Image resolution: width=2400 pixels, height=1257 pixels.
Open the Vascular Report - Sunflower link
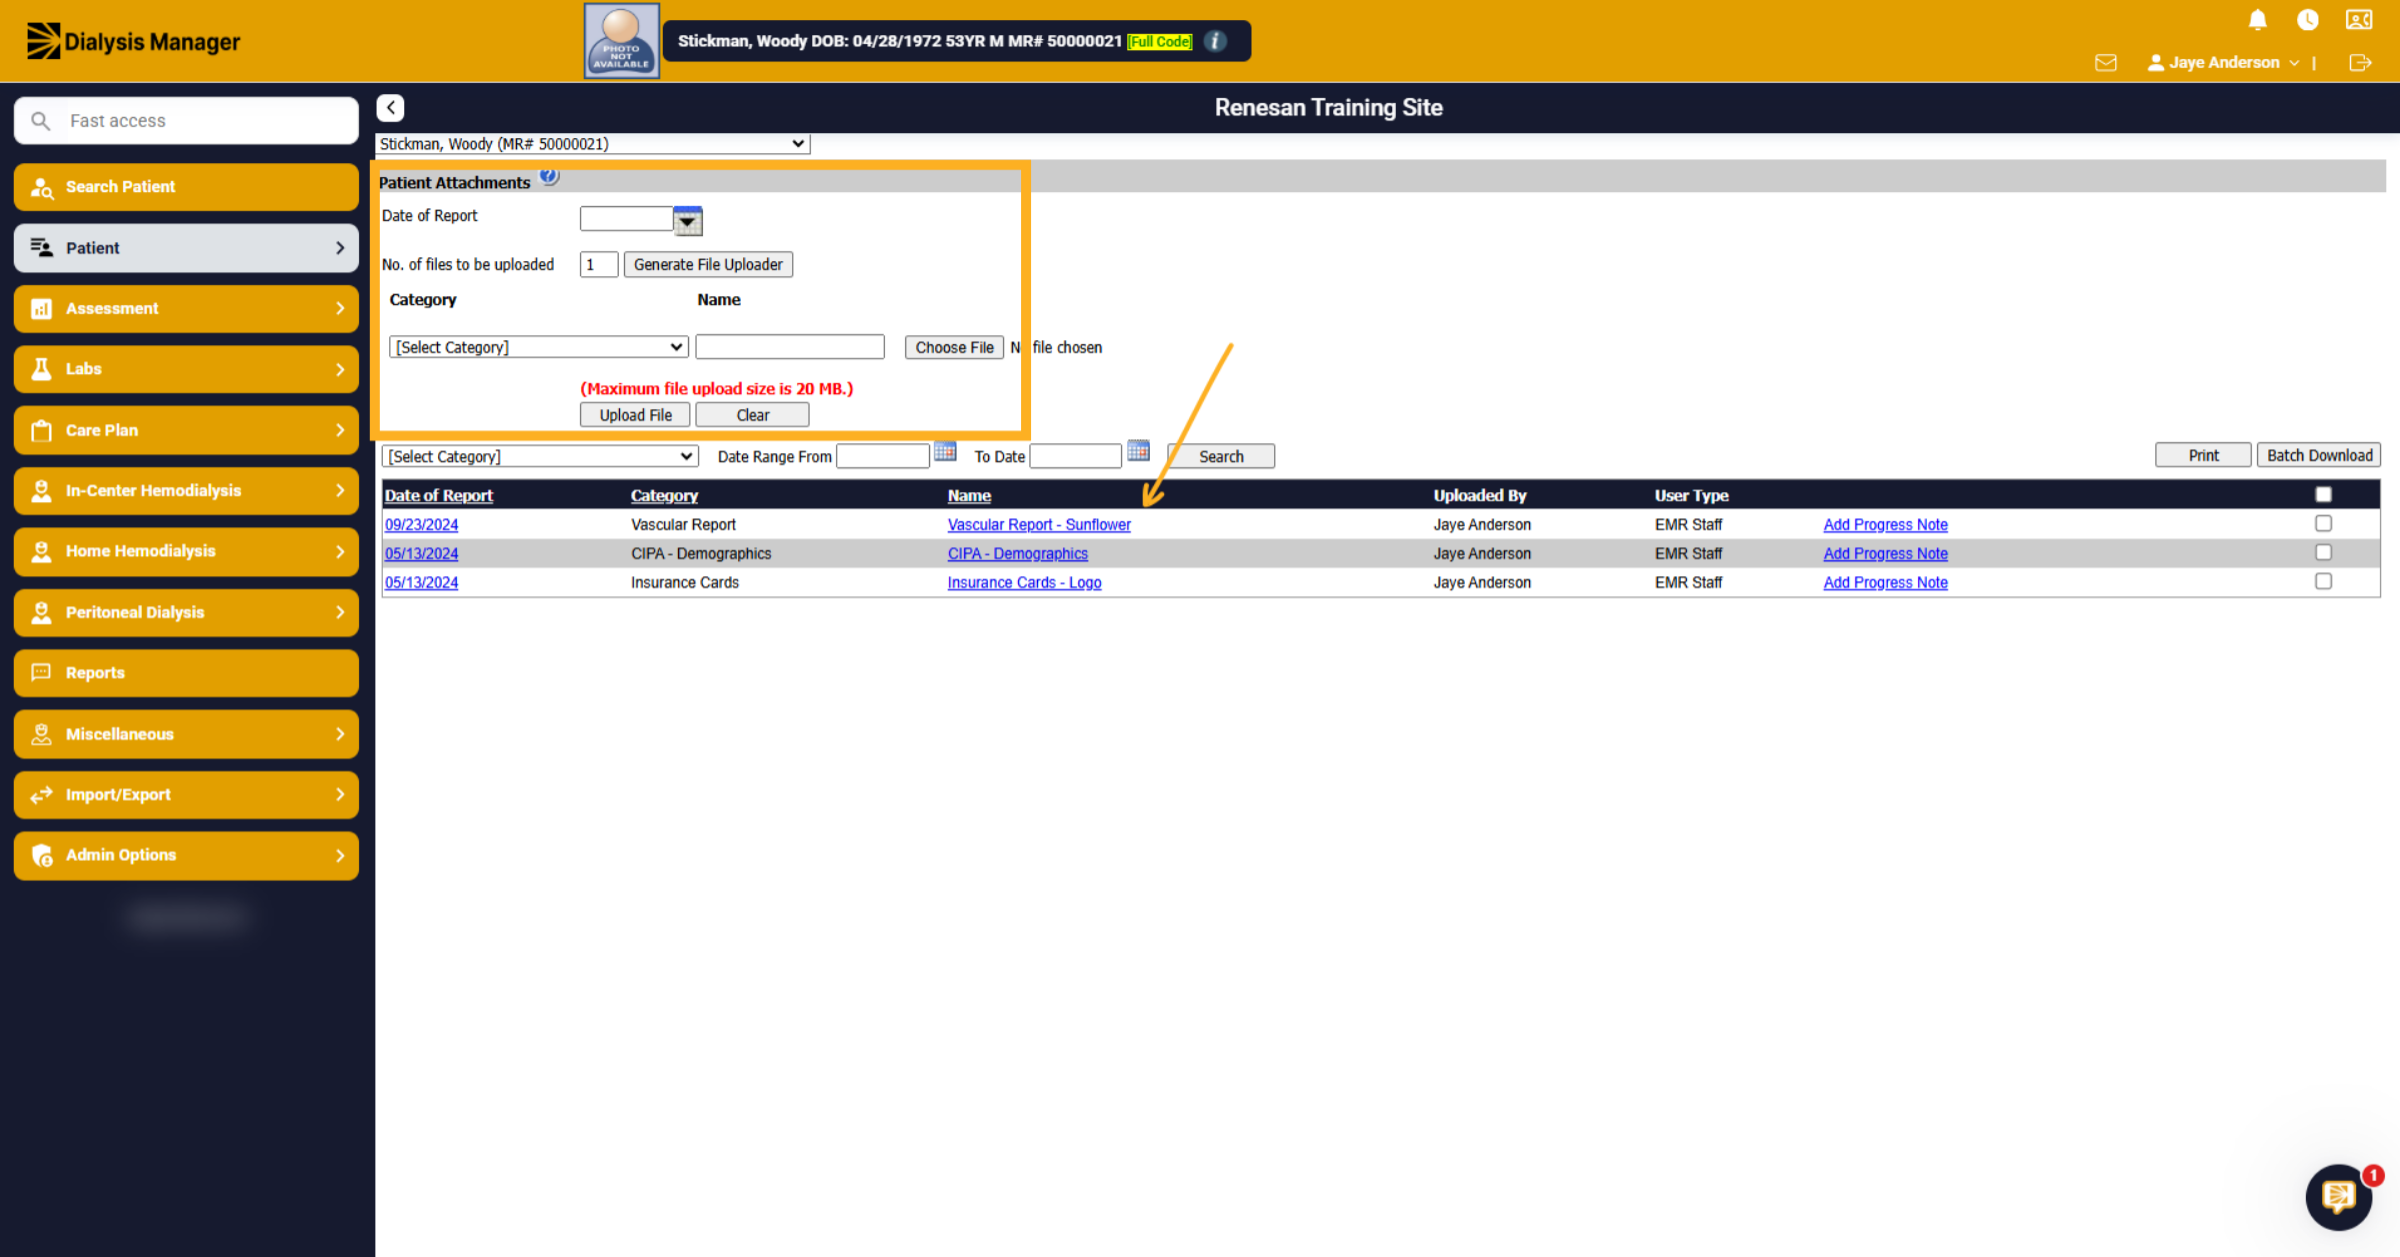coord(1039,524)
